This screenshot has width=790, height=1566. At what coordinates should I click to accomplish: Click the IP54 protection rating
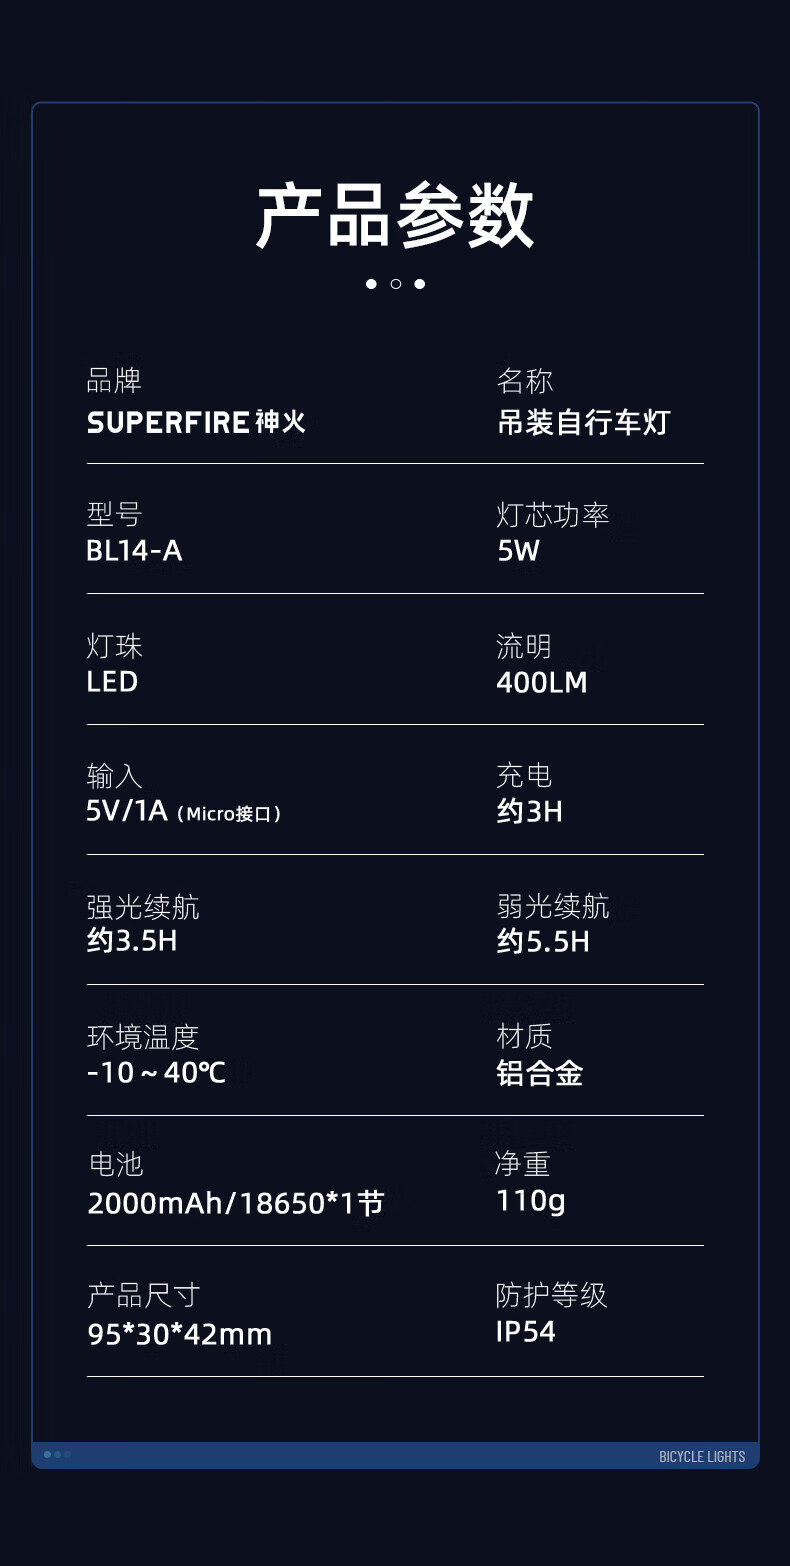click(525, 1332)
